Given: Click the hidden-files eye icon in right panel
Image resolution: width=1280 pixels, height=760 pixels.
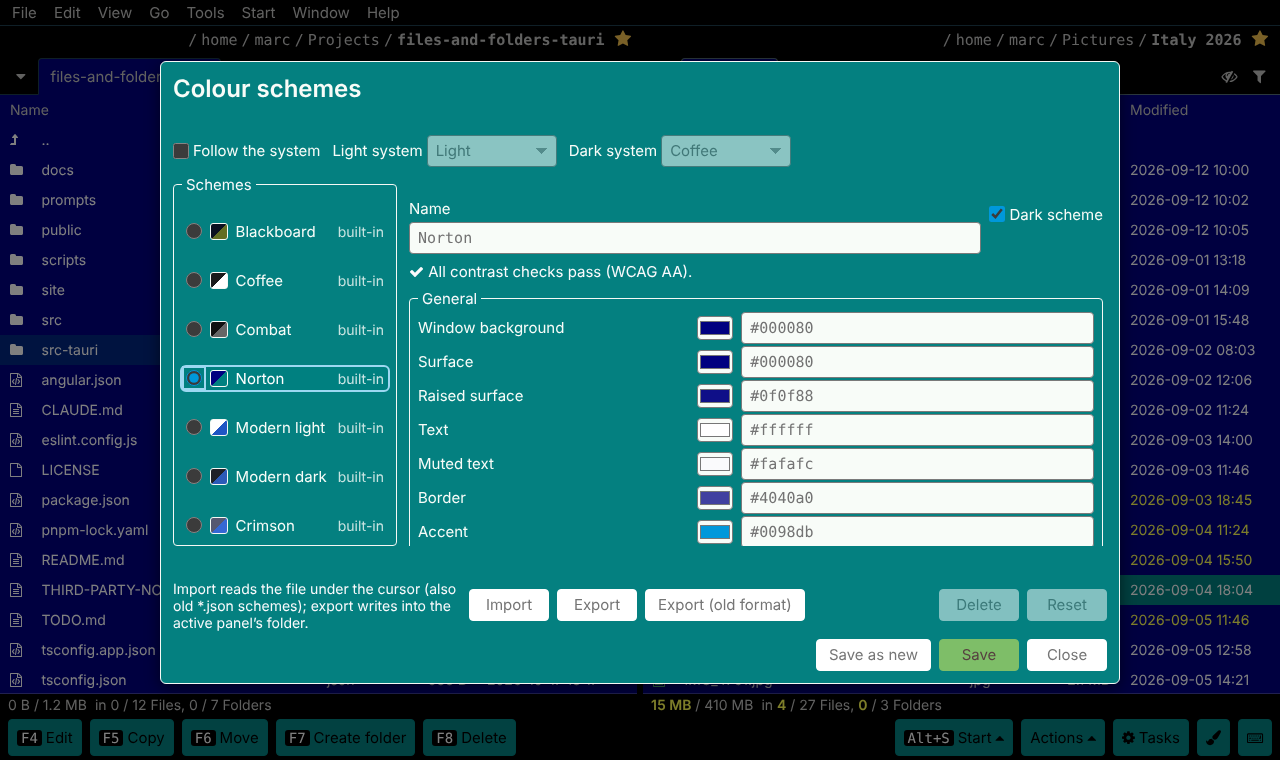Looking at the screenshot, I should tap(1230, 77).
